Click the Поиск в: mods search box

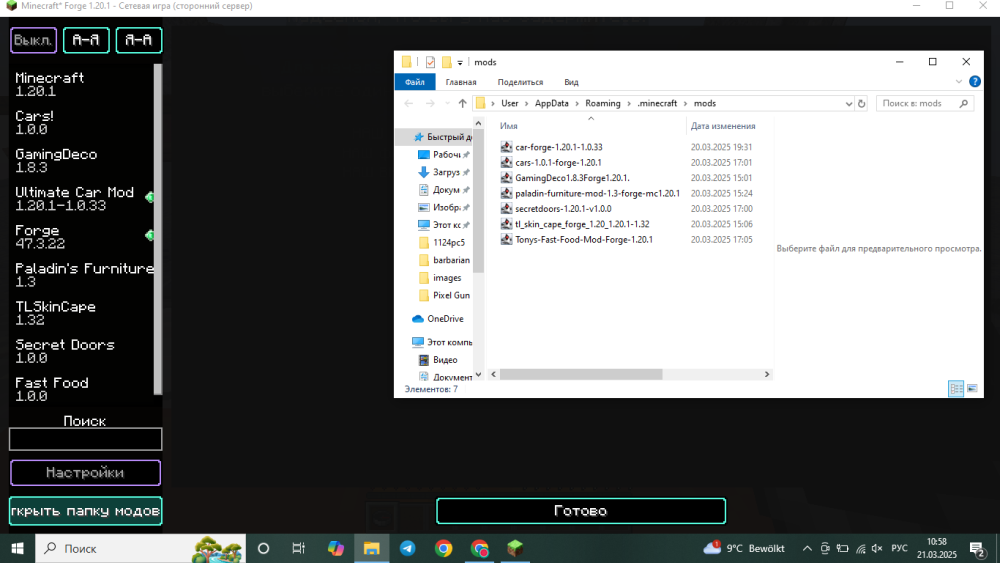coord(925,103)
